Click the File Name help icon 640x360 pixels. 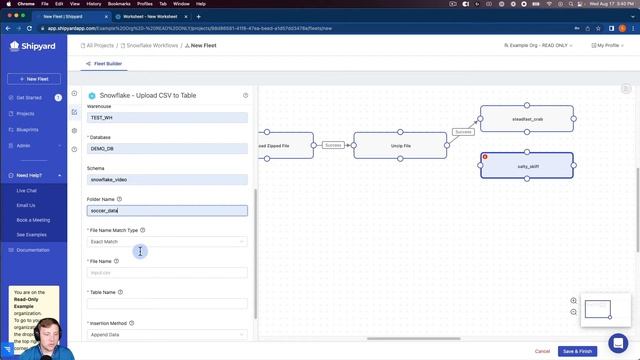tap(116, 261)
